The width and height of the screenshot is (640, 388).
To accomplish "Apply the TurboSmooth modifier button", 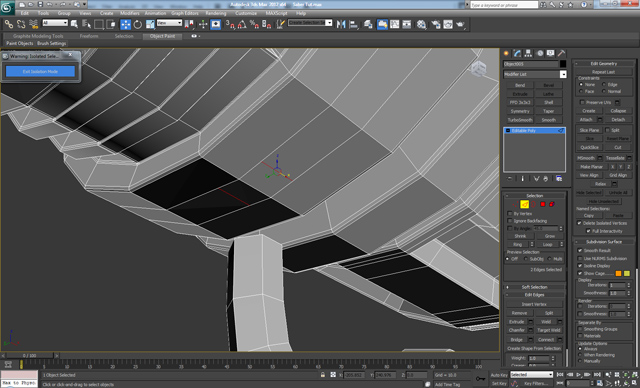I will (520, 120).
